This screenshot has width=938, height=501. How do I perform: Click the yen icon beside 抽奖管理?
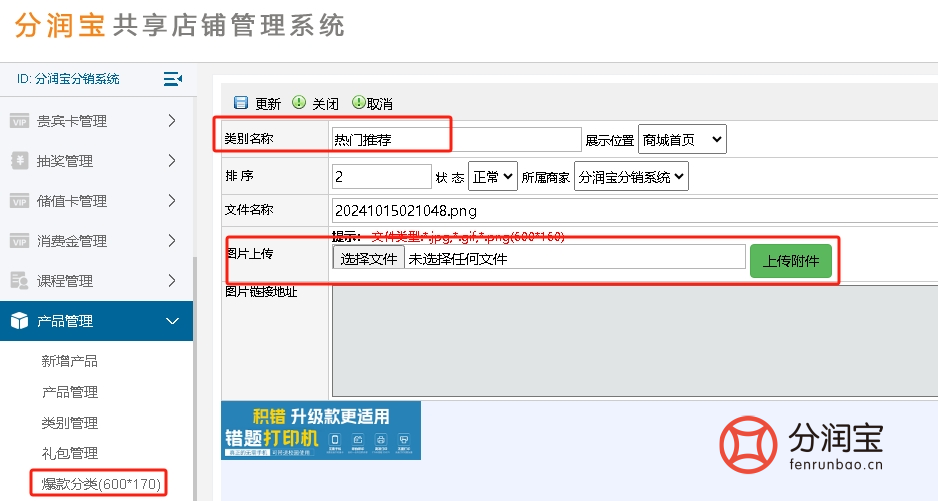point(19,160)
